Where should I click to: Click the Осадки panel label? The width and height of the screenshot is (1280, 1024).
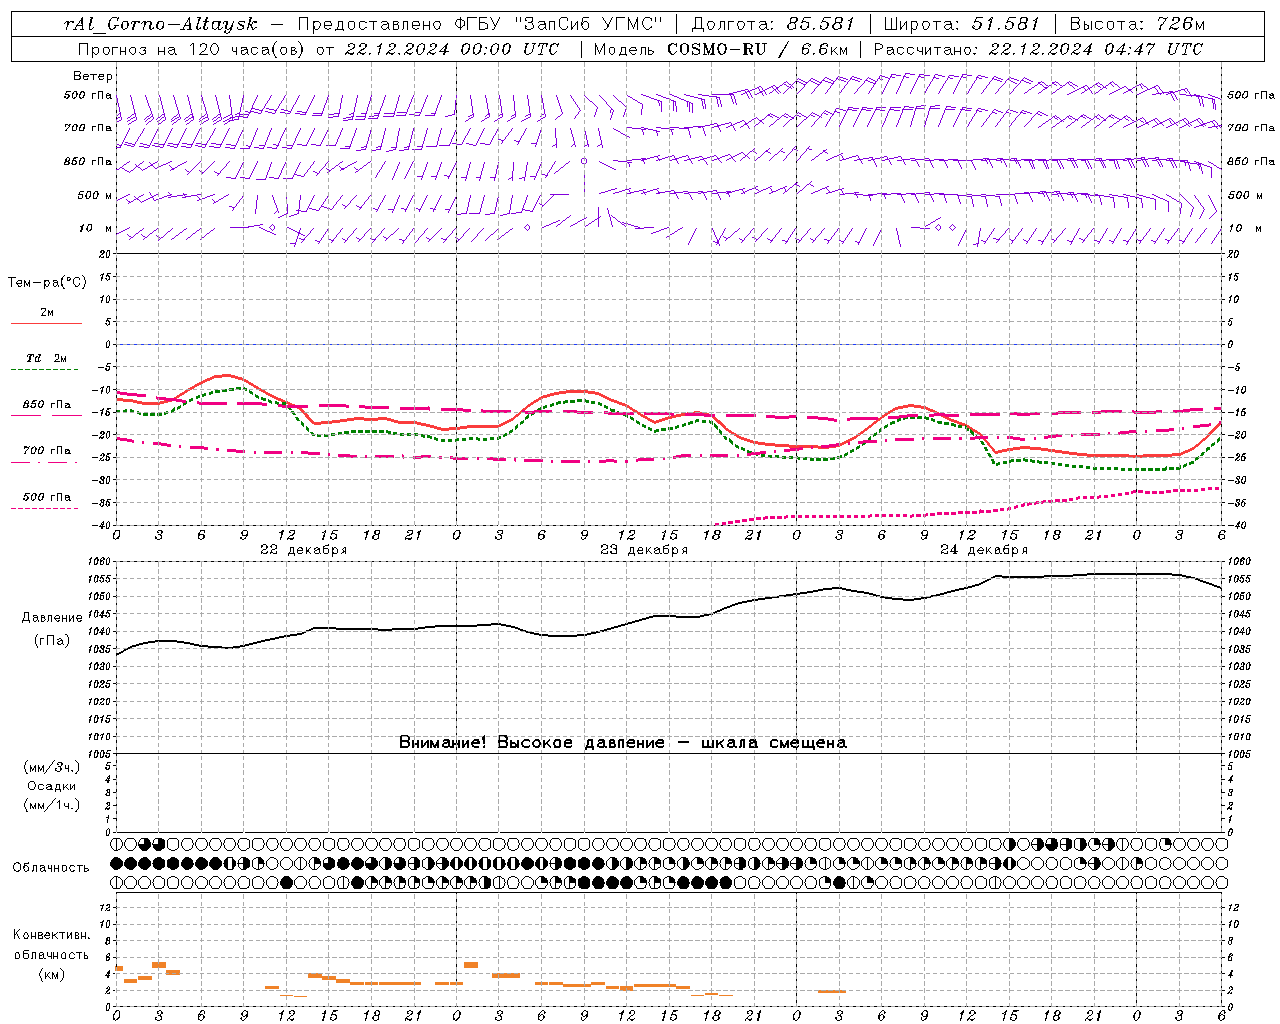pos(52,786)
